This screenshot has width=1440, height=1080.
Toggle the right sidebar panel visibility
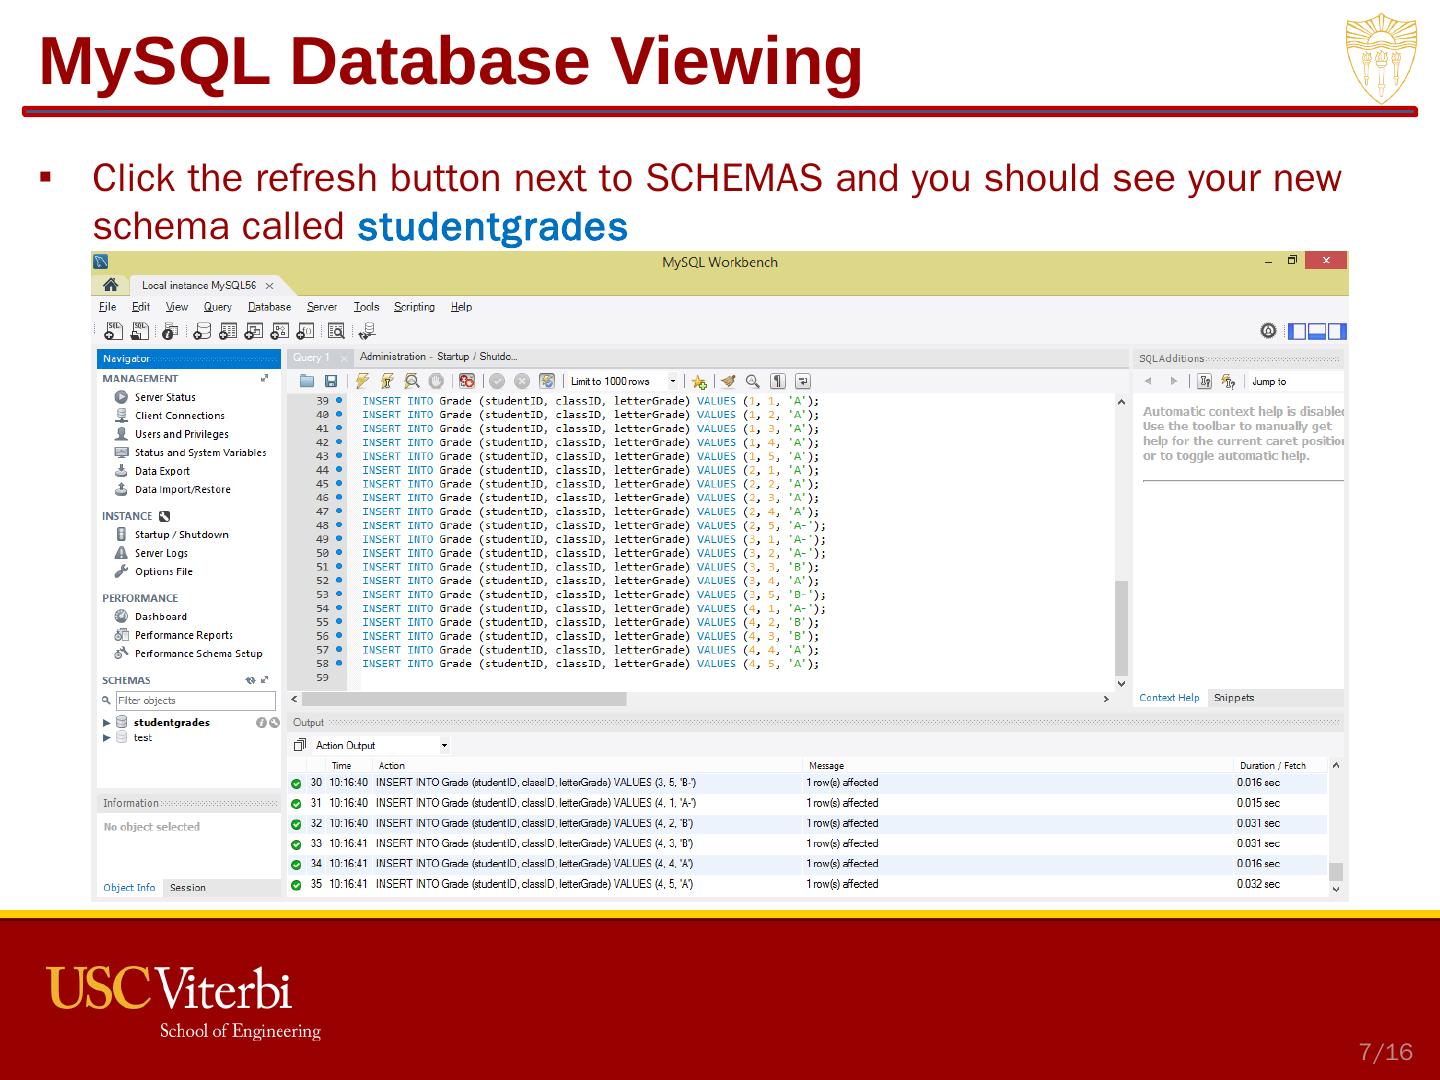pos(1337,331)
